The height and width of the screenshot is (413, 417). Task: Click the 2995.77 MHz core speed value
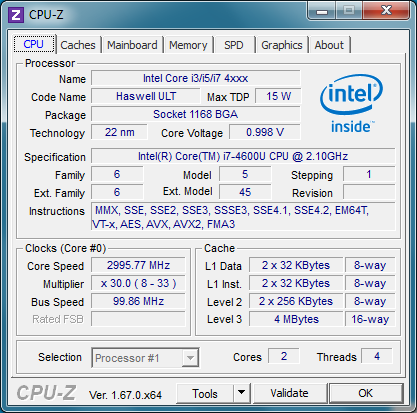[138, 265]
